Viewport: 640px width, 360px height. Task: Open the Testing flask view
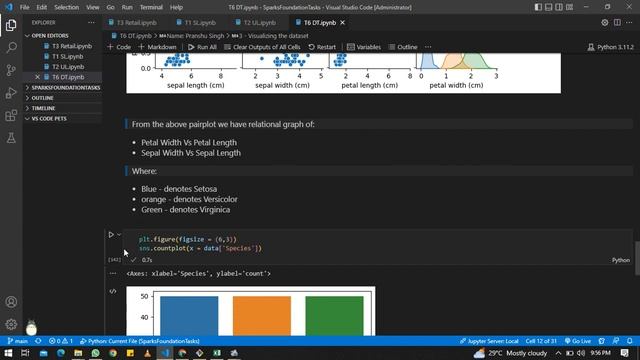(x=11, y=138)
